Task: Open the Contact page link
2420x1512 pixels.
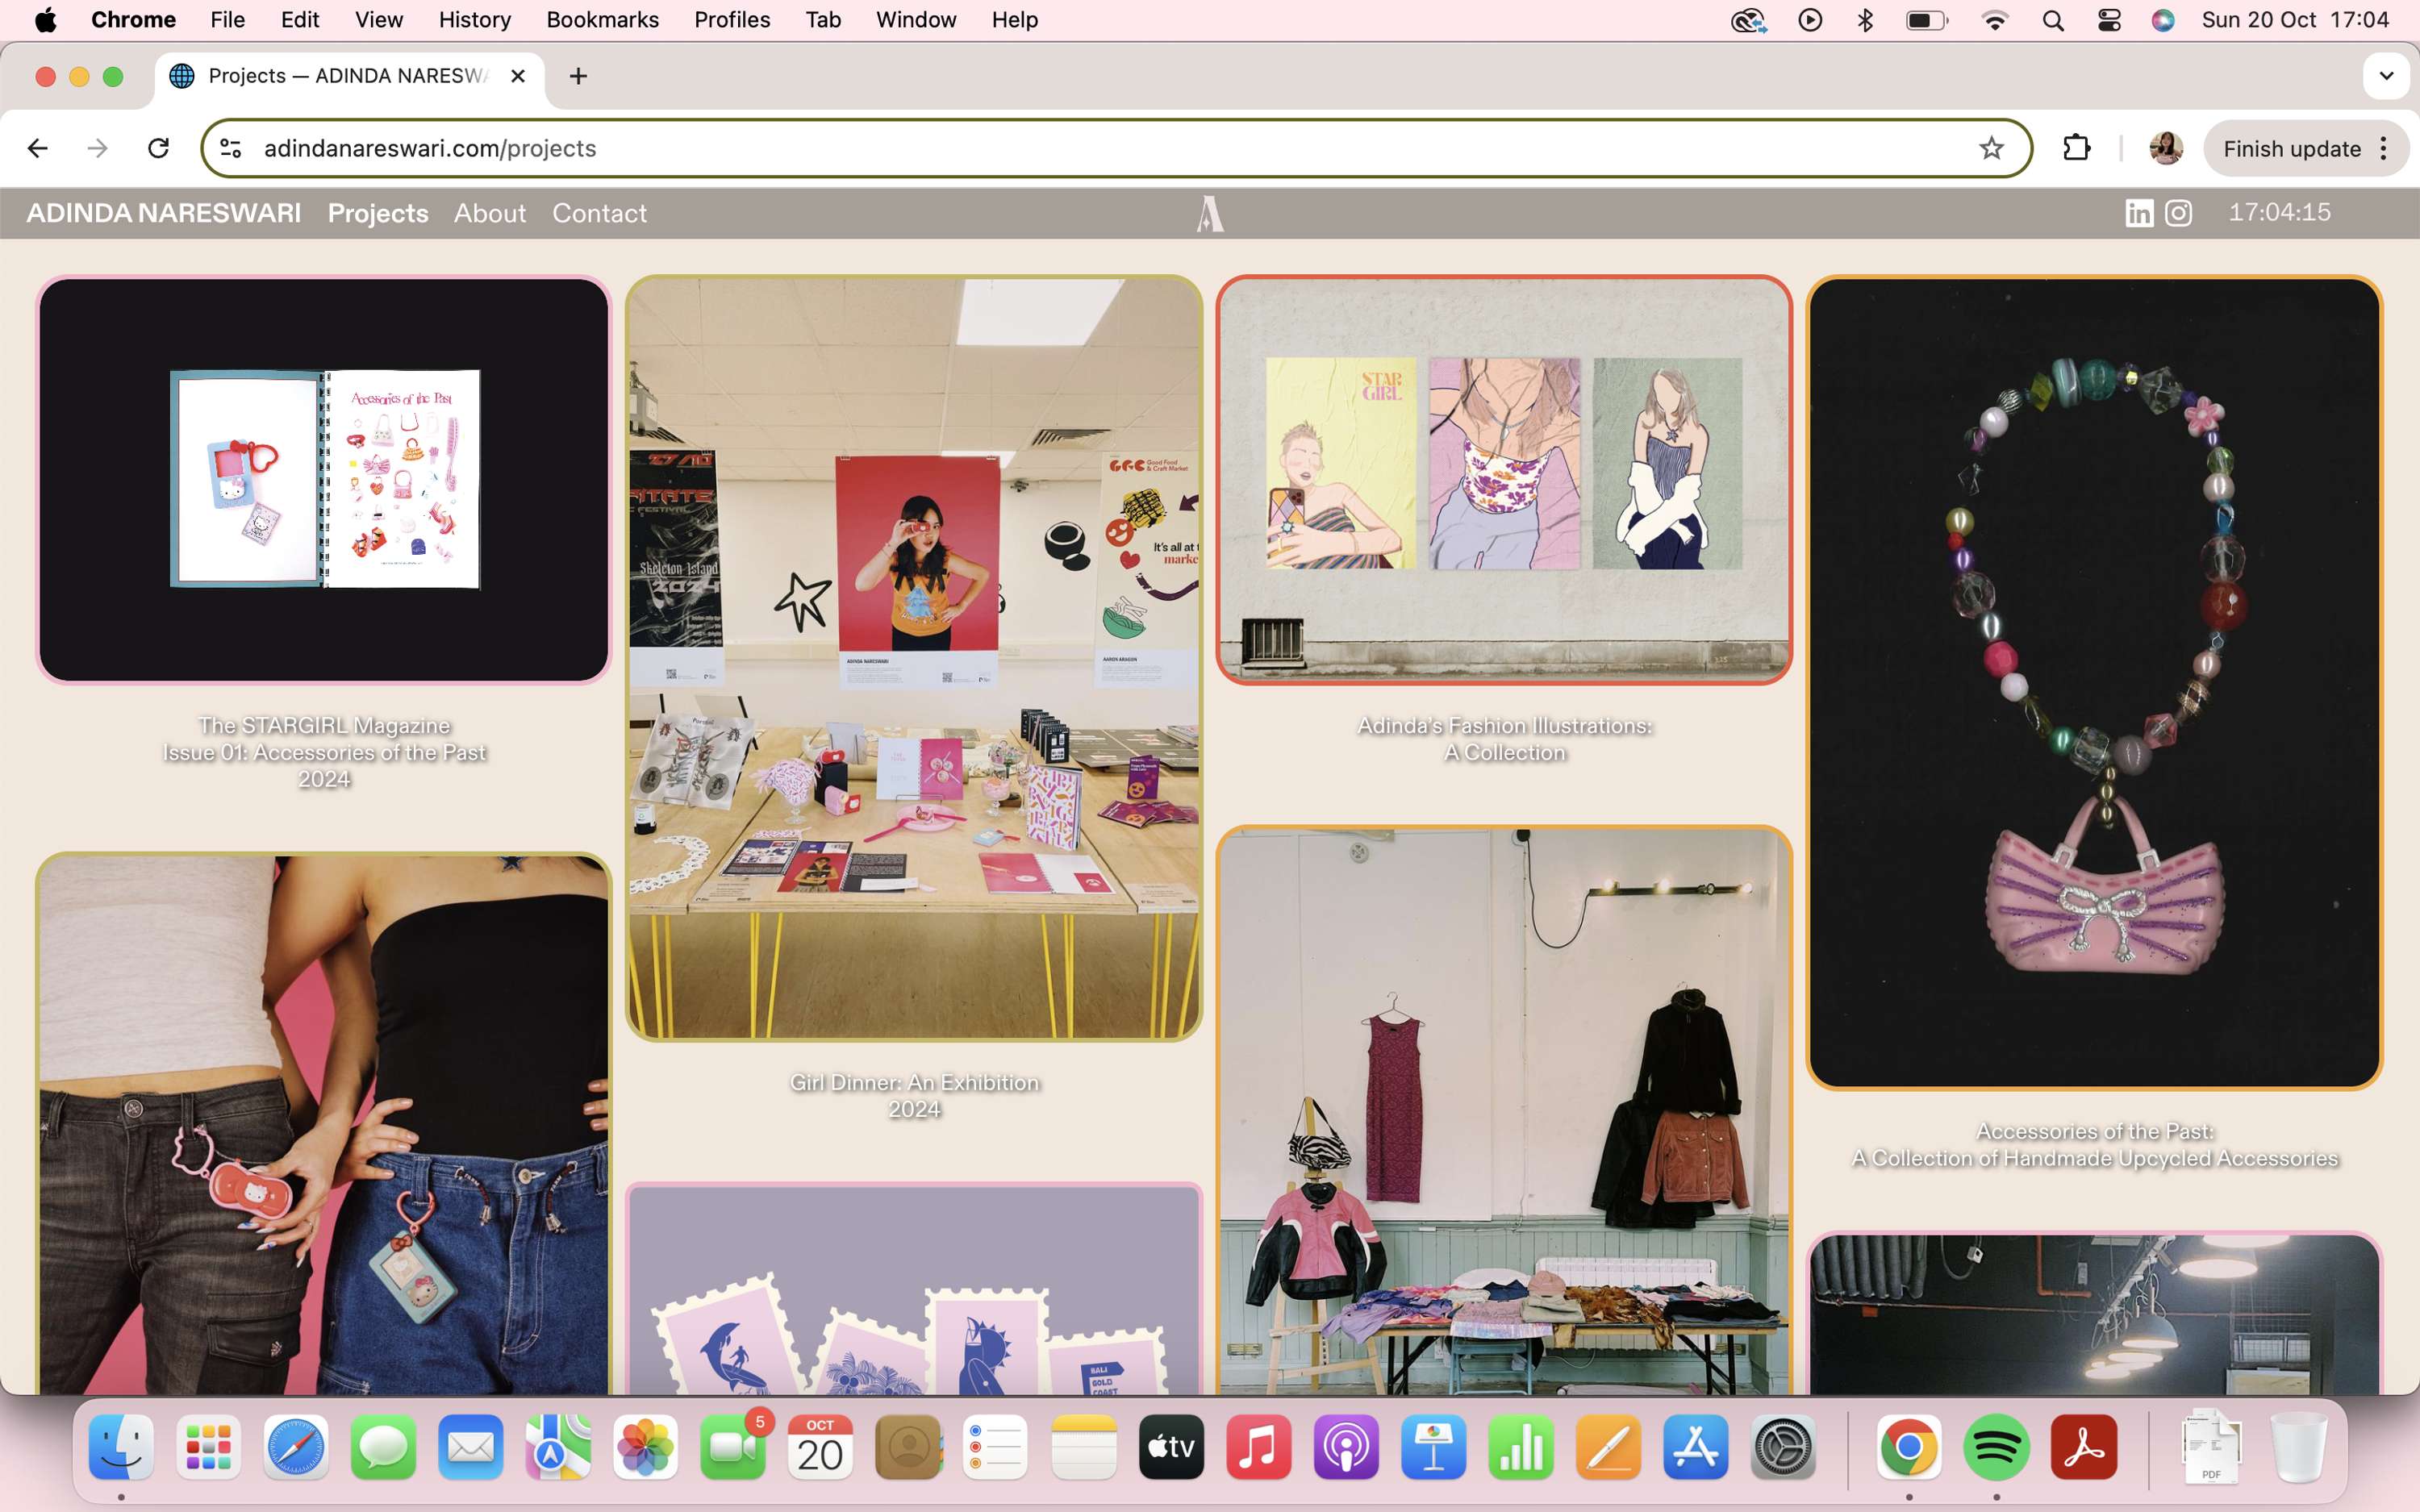Action: point(599,213)
